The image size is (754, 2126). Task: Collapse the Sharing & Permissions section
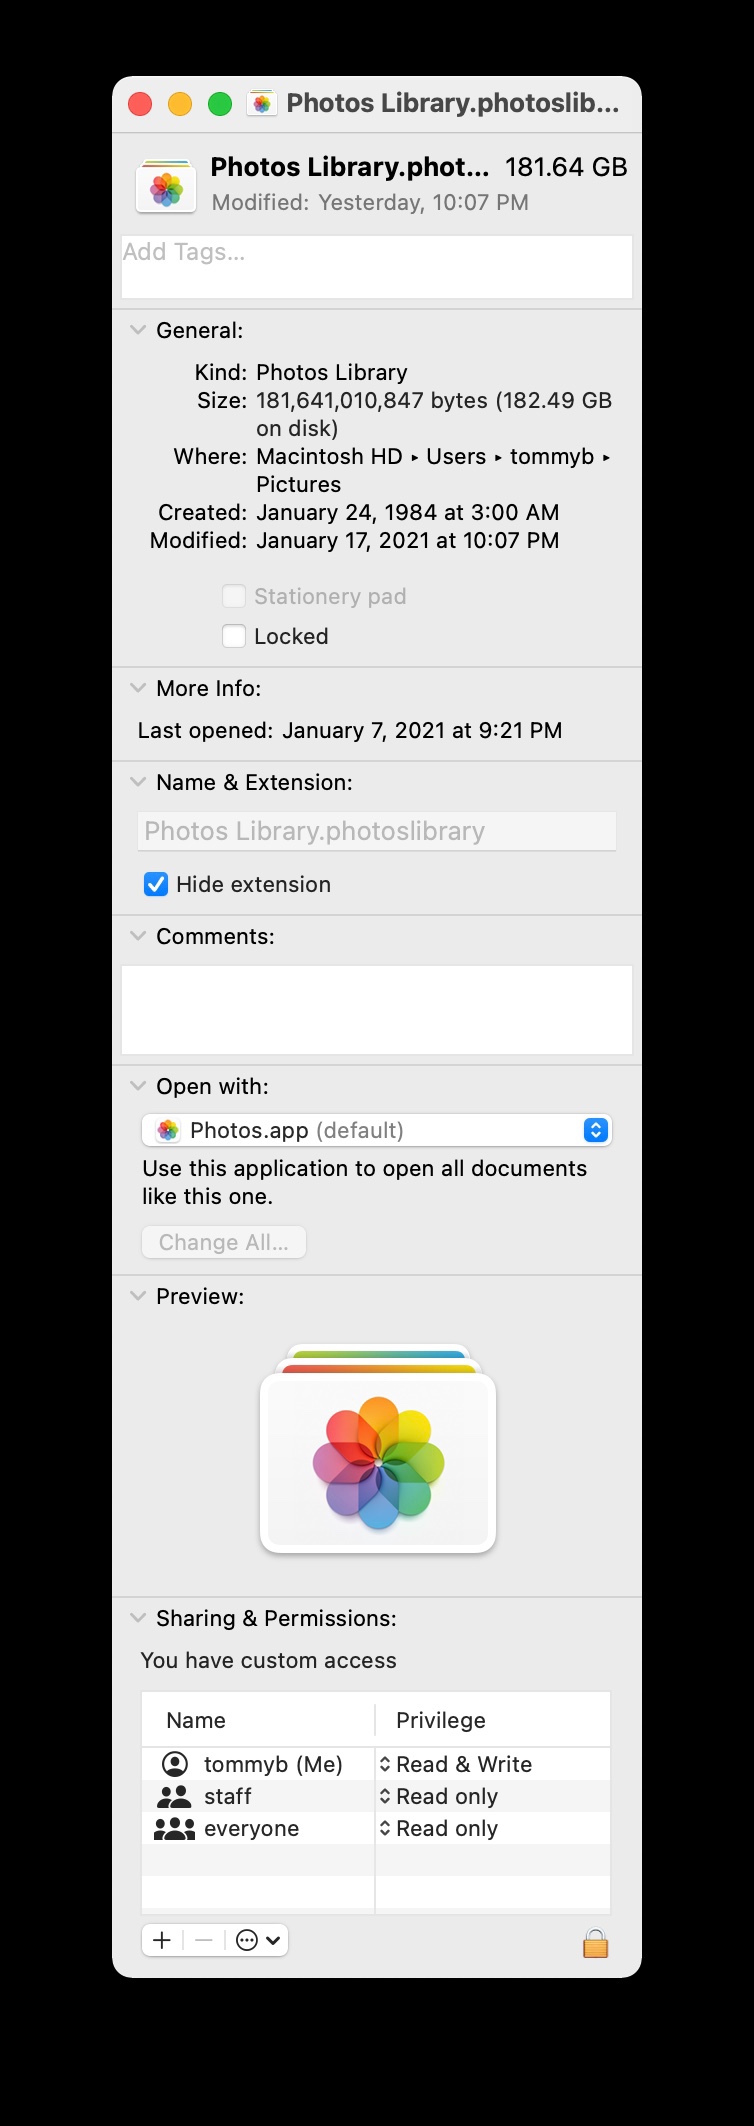[x=138, y=1618]
